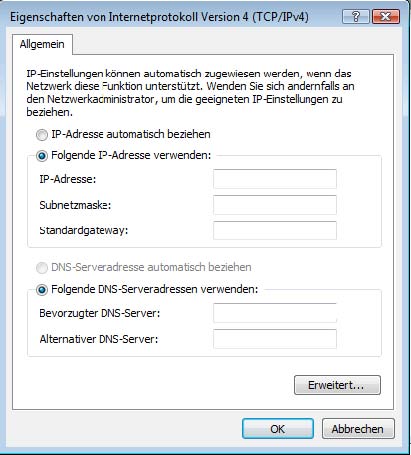Click the IP-Adresse automatisch beziehen label
Viewport: 411px width, 455px height.
(131, 134)
